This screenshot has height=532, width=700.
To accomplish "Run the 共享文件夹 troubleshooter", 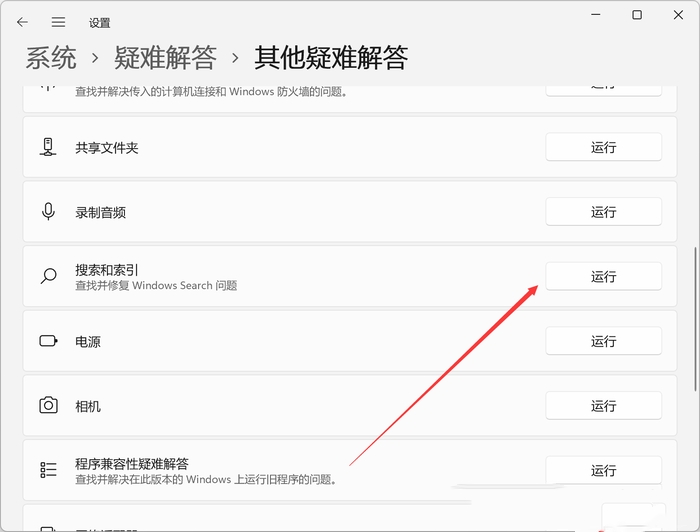I will (x=603, y=147).
